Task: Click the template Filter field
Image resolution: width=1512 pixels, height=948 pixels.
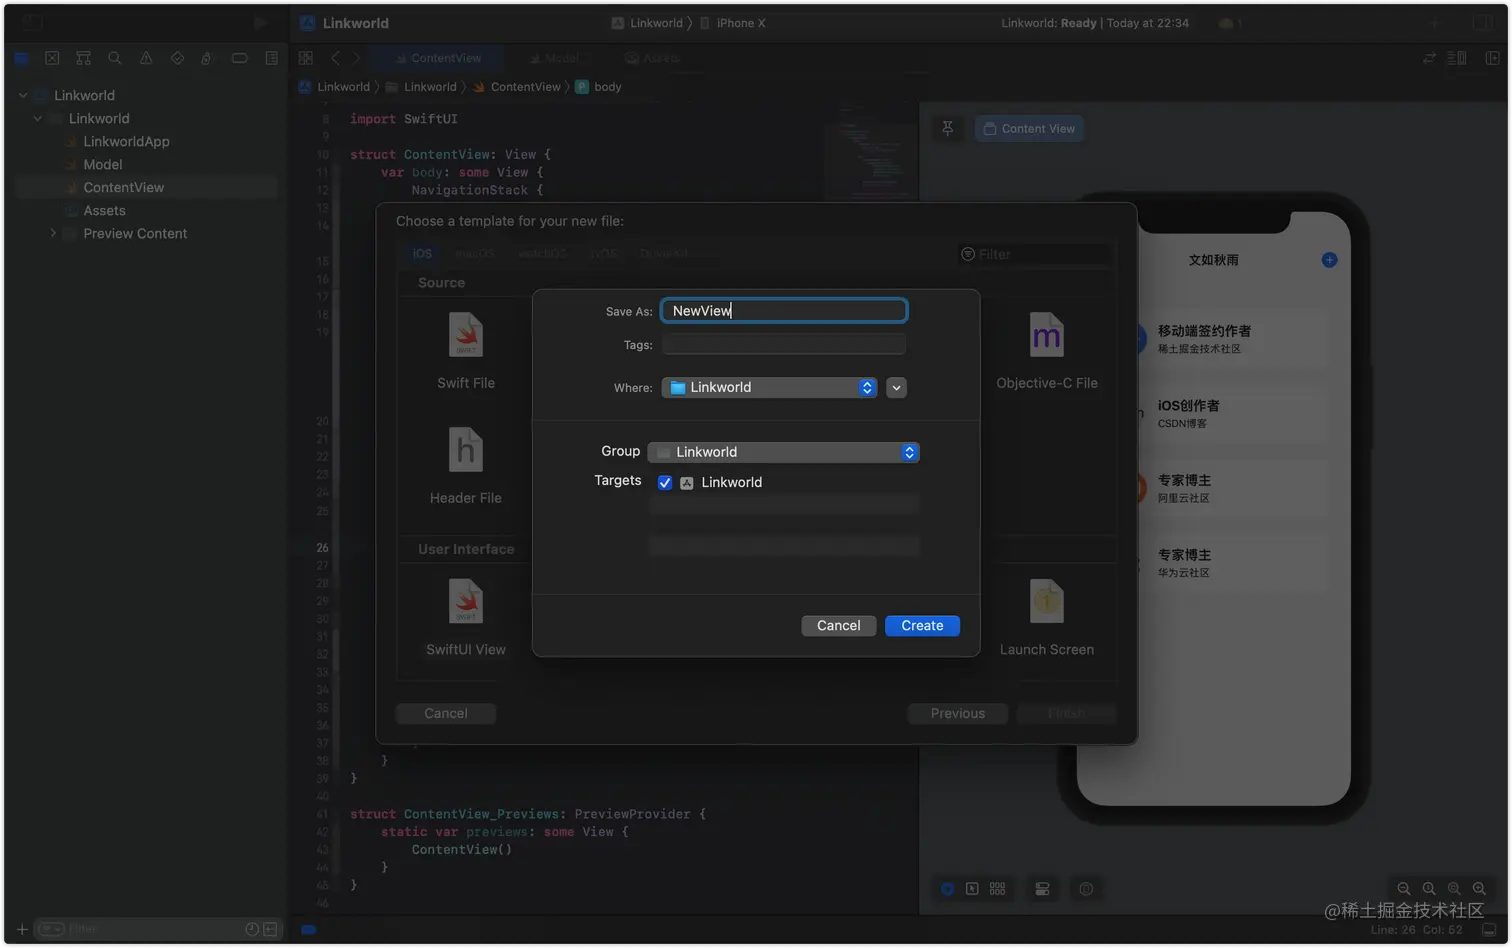Action: coord(1035,254)
